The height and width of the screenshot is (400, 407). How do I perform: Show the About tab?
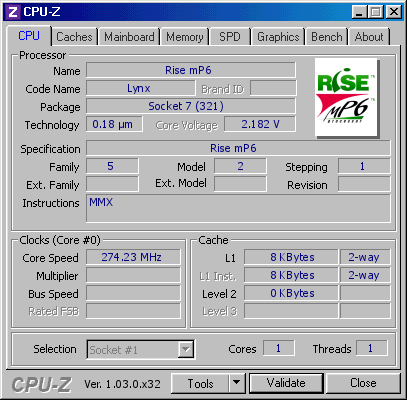coord(369,37)
